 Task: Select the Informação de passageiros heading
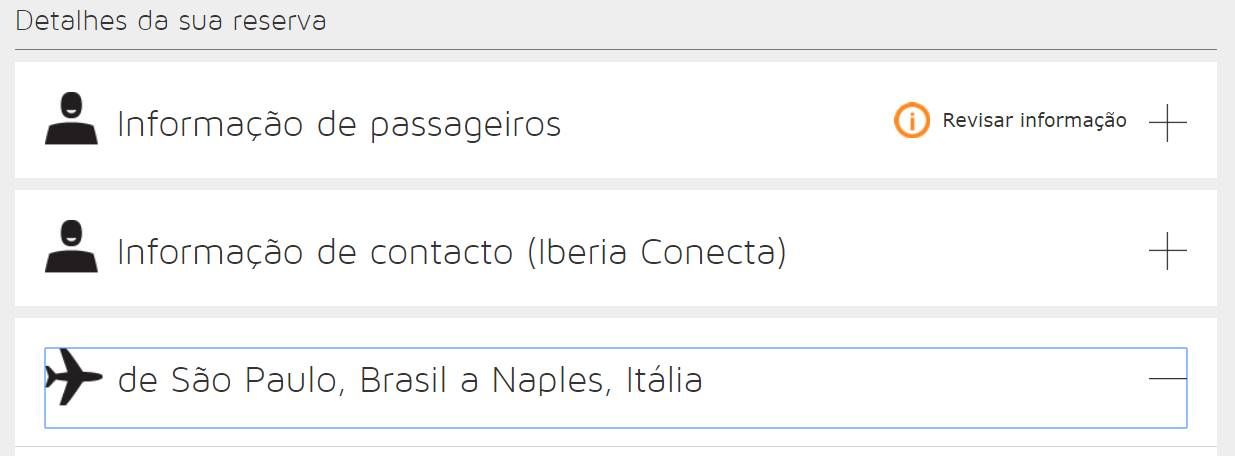coord(339,124)
